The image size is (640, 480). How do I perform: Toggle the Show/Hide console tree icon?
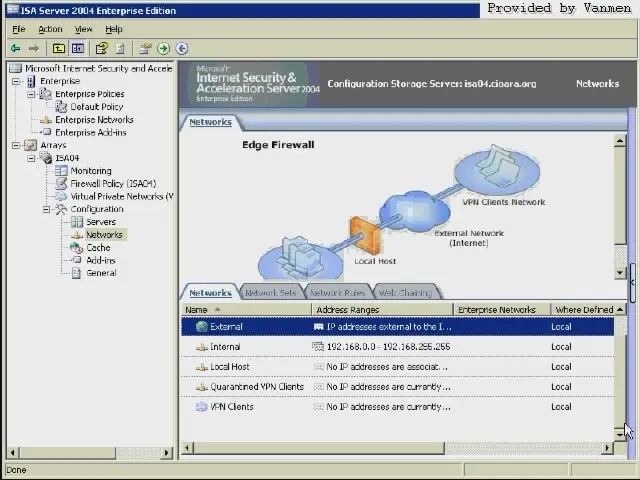click(x=78, y=49)
